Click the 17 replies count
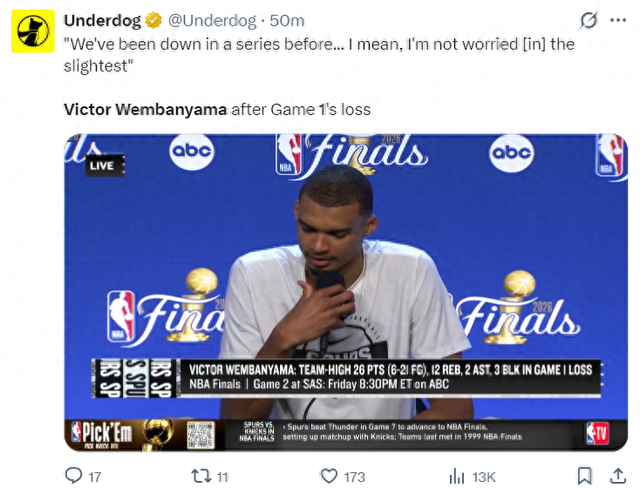 (x=95, y=477)
